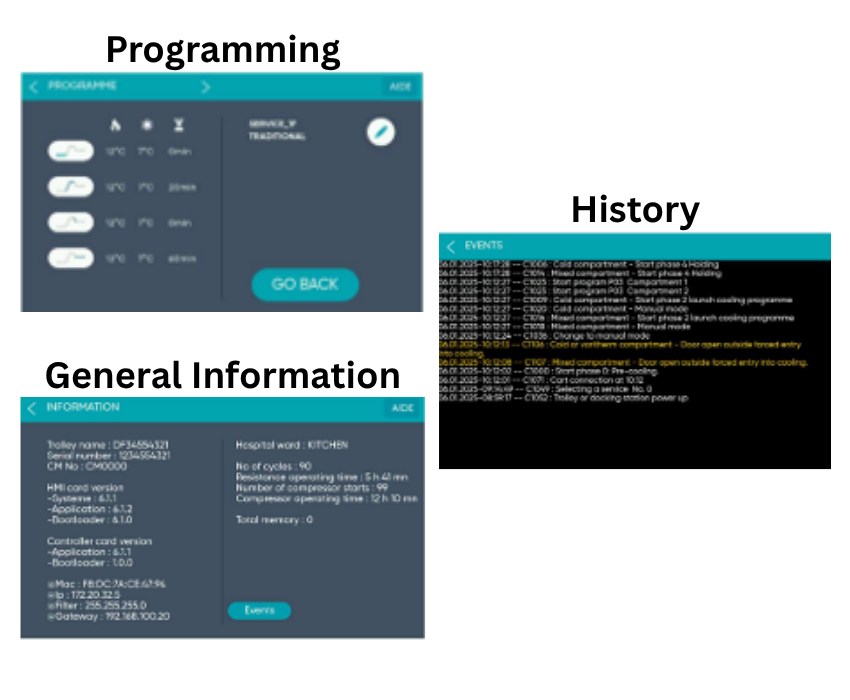Select the Mixed compartment Start phase 4 Holding event
This screenshot has height=700, width=850.
pyautogui.click(x=580, y=273)
